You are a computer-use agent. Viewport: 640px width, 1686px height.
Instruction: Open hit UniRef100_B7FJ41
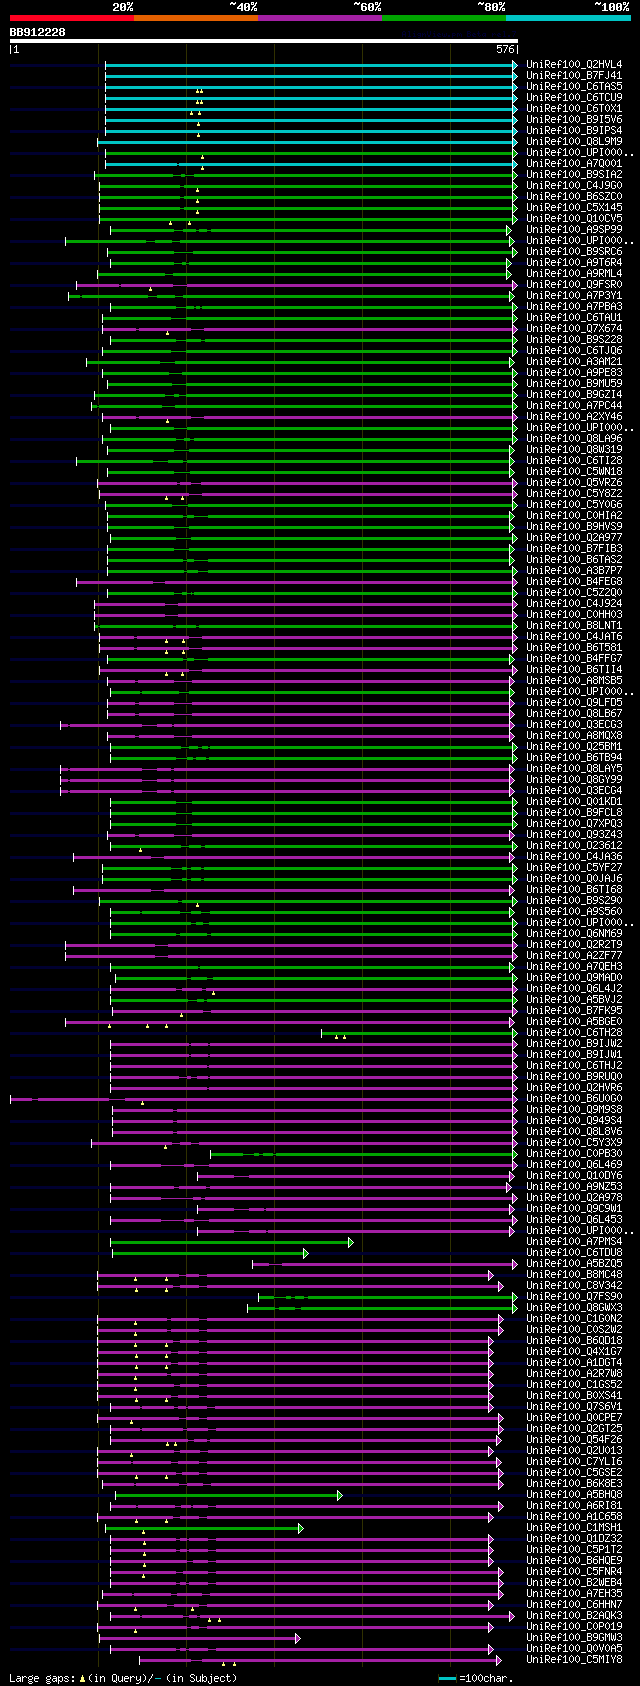coord(574,75)
